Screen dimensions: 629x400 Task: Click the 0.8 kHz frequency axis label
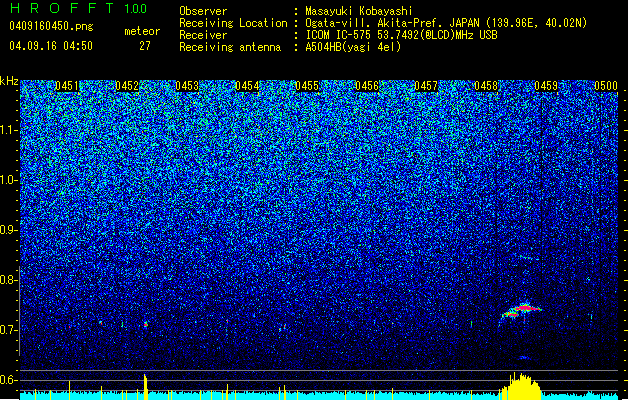(x=8, y=280)
